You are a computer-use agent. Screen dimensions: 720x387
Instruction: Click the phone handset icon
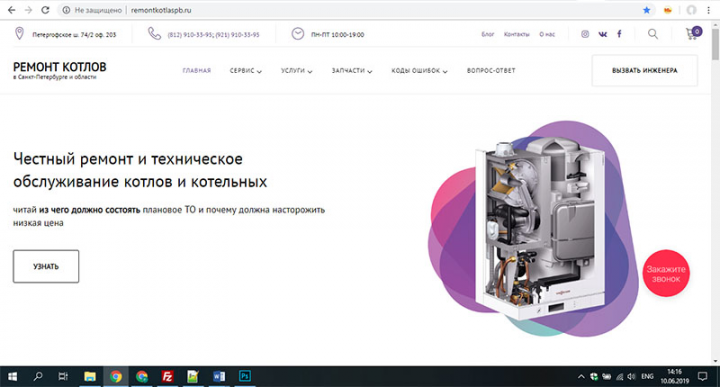(154, 34)
